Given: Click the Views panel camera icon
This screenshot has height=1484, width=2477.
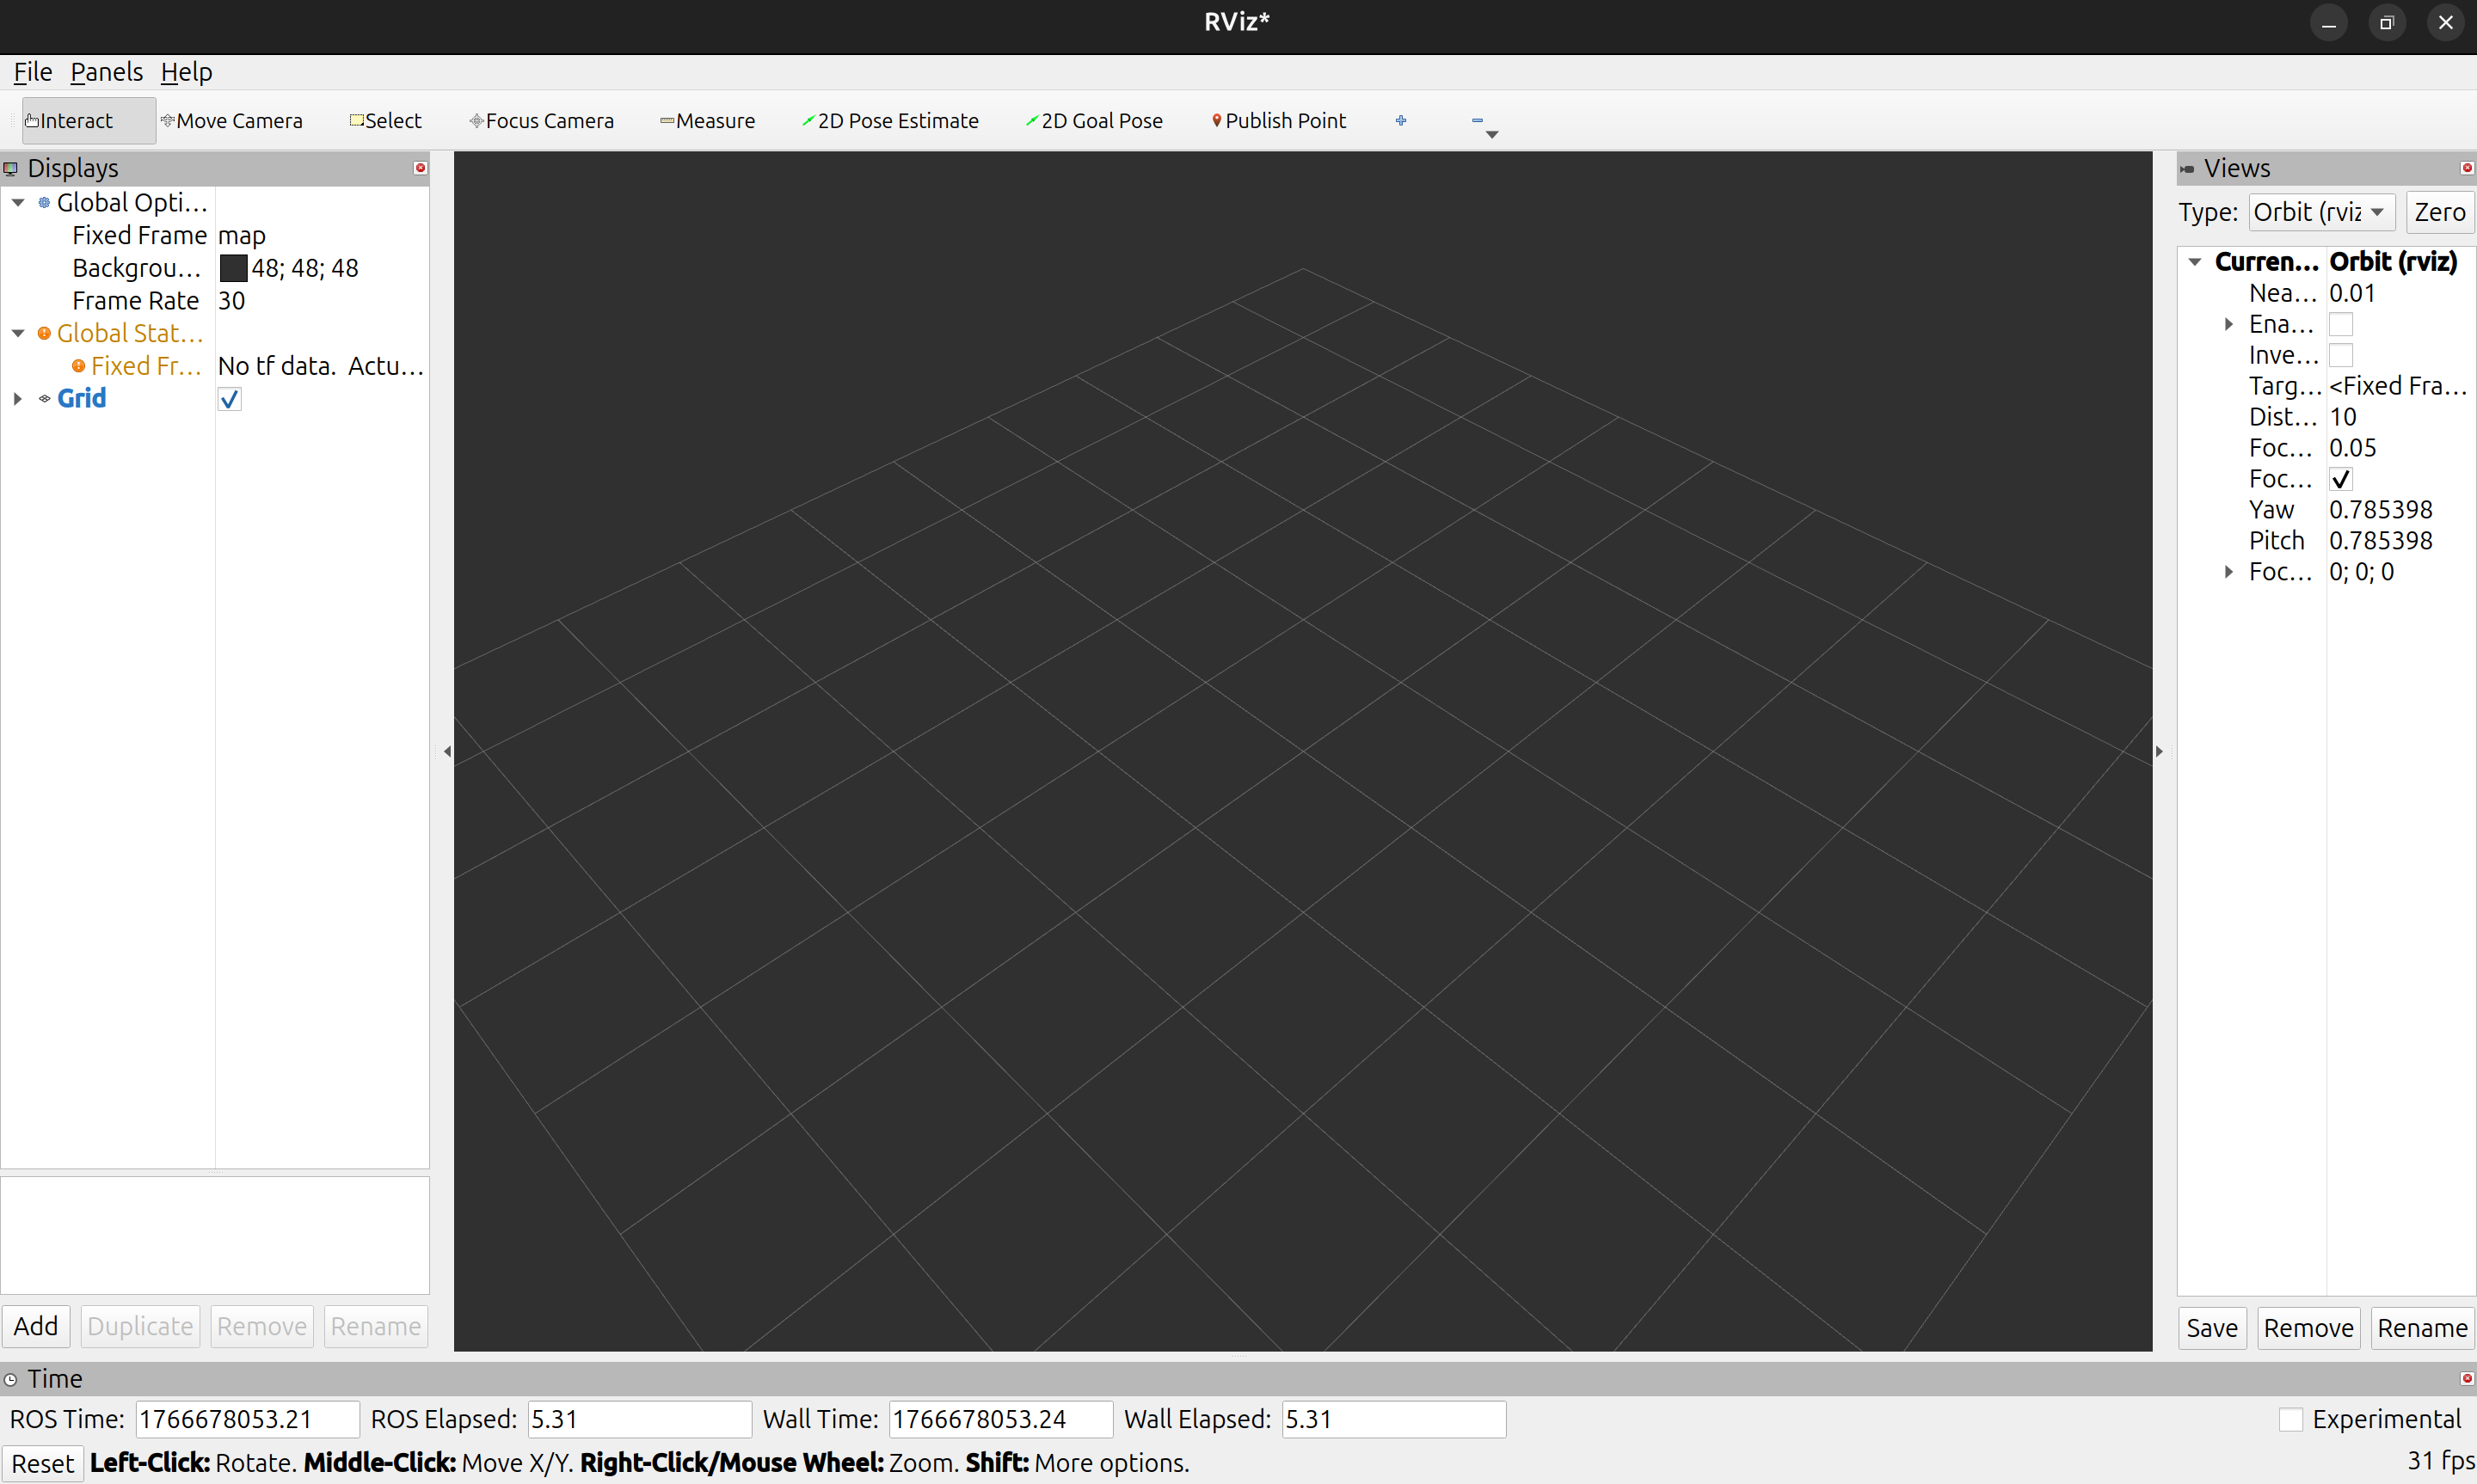Looking at the screenshot, I should 2187,169.
